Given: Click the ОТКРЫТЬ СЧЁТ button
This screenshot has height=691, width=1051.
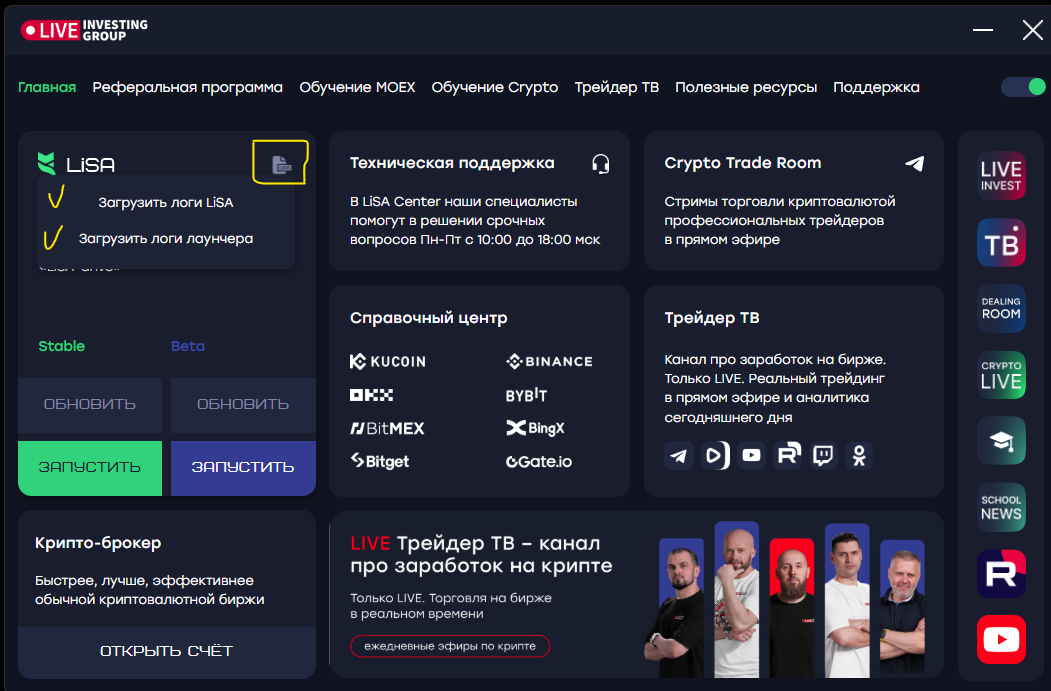Looking at the screenshot, I should (x=166, y=651).
